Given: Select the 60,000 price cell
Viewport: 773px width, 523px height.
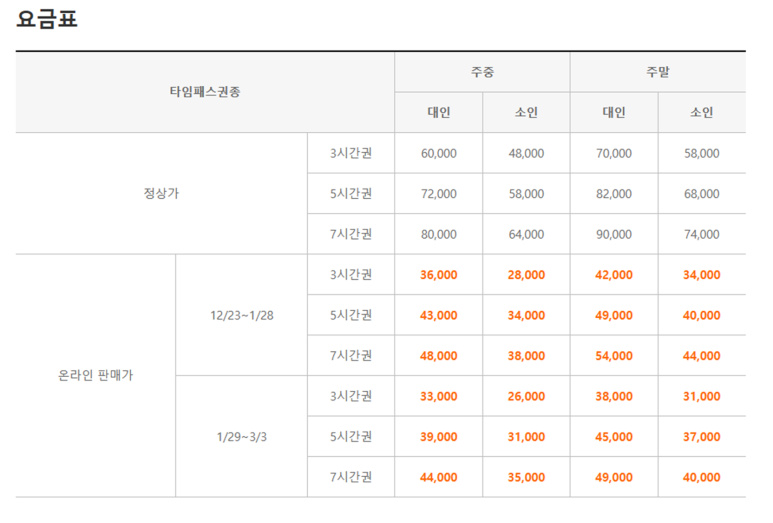Looking at the screenshot, I should coord(439,153).
